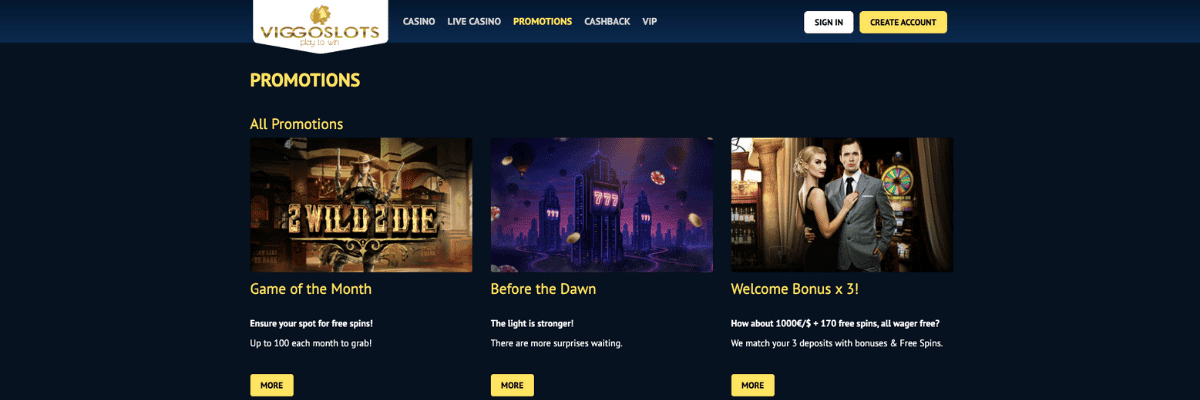This screenshot has width=1200, height=400.
Task: Open the Casino menu item
Action: coord(419,22)
